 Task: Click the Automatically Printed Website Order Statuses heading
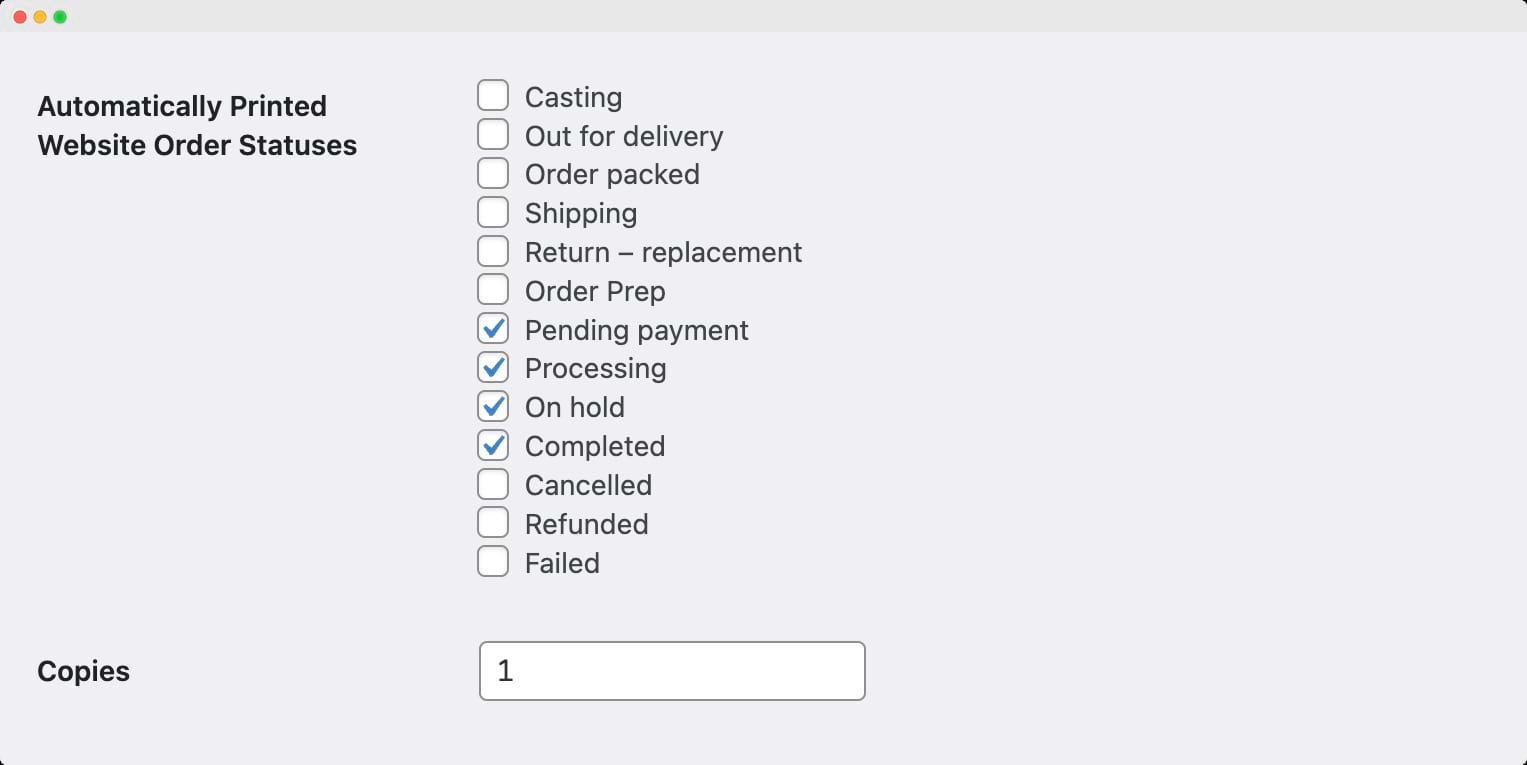click(197, 125)
